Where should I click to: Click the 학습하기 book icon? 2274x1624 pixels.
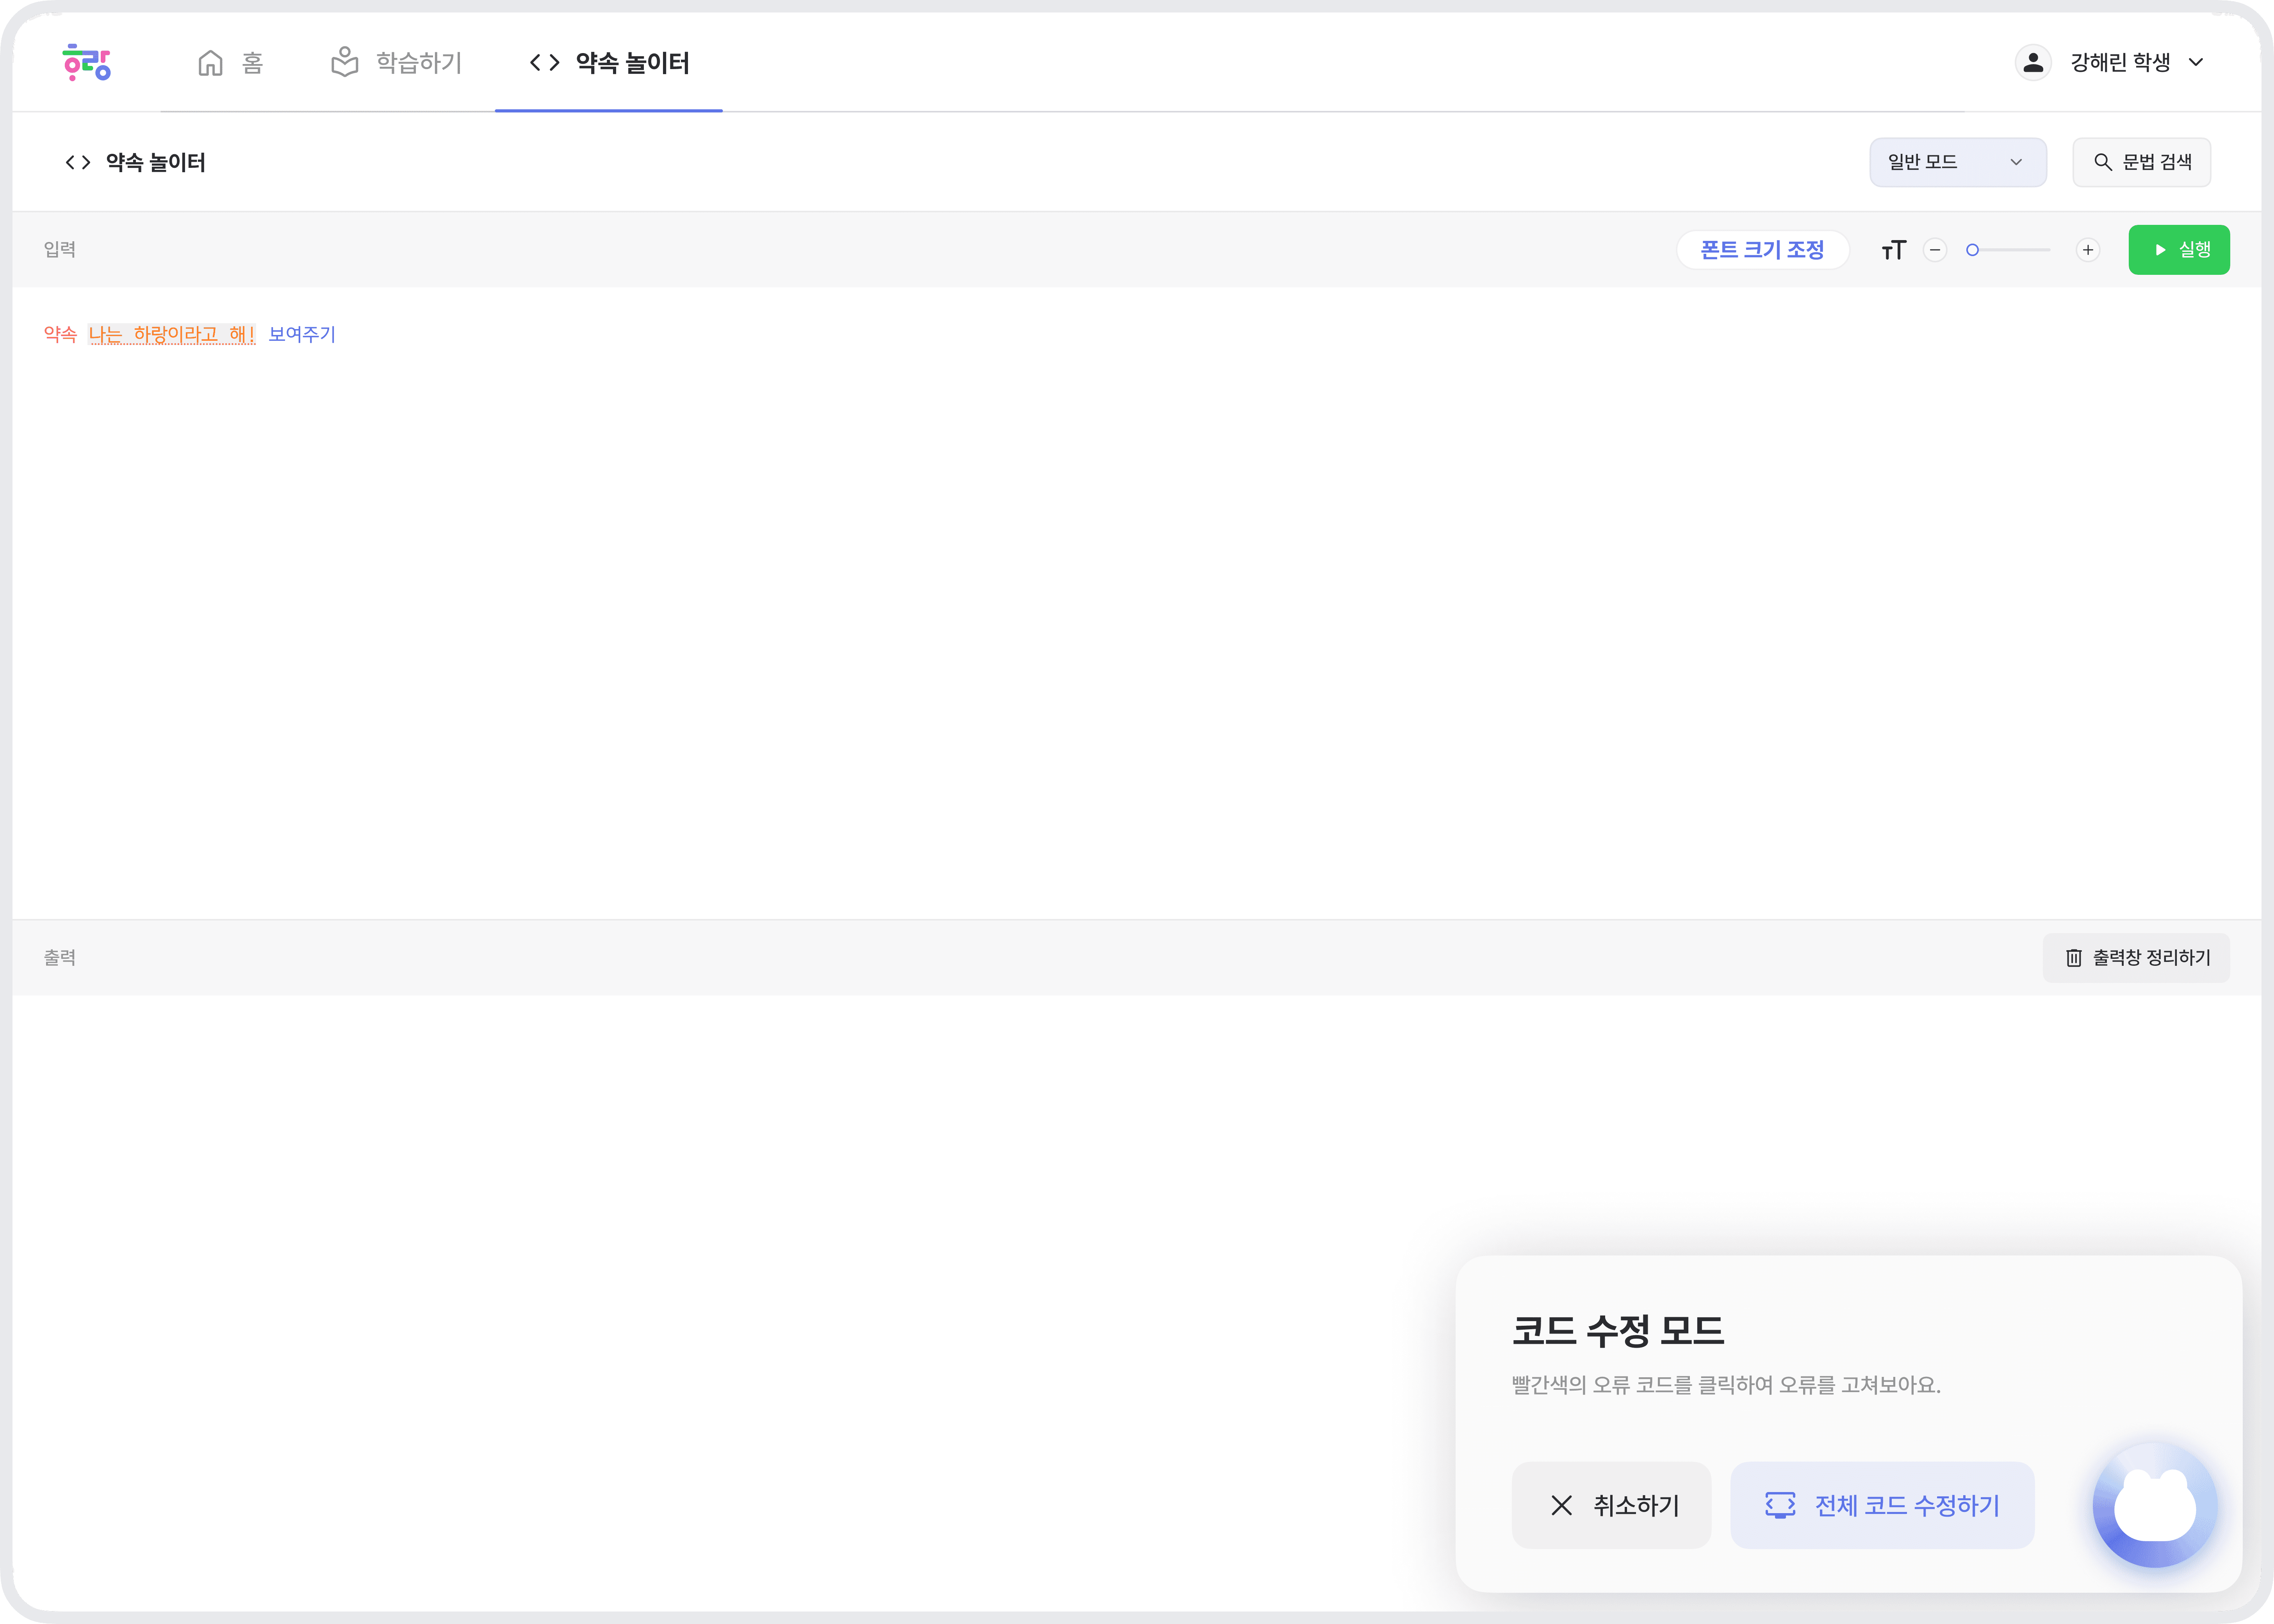(x=345, y=62)
